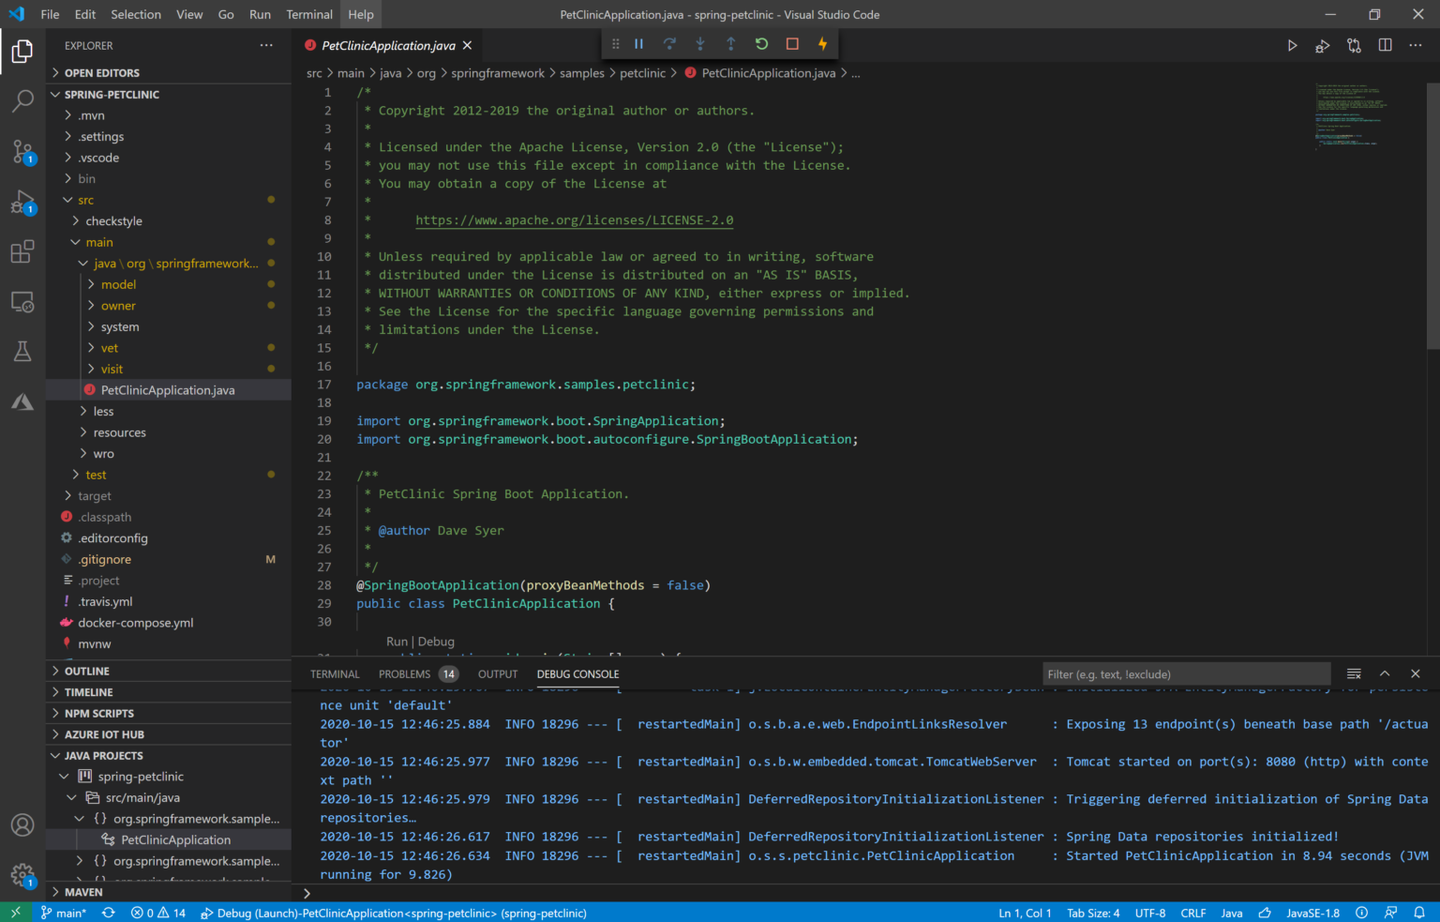This screenshot has height=922, width=1440.
Task: Stop debugging with the red square icon
Action: 790,43
